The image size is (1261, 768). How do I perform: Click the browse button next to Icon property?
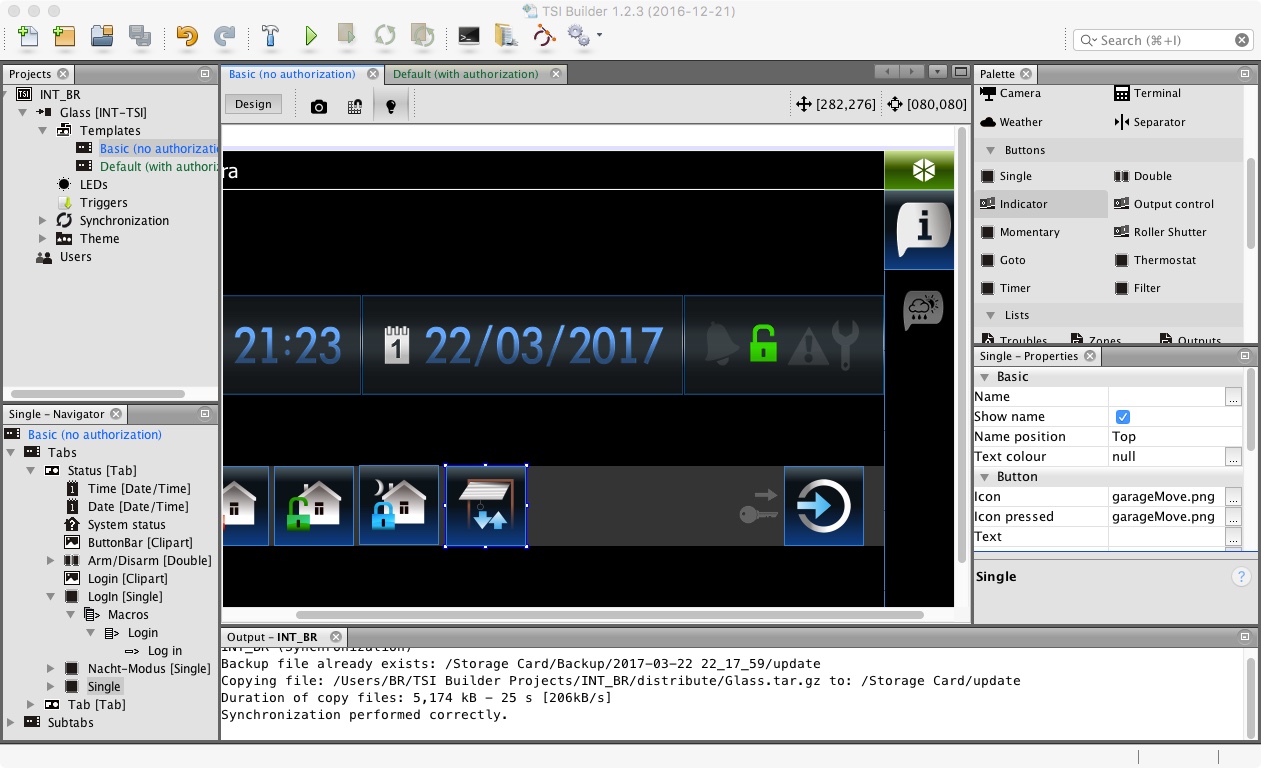coord(1233,497)
